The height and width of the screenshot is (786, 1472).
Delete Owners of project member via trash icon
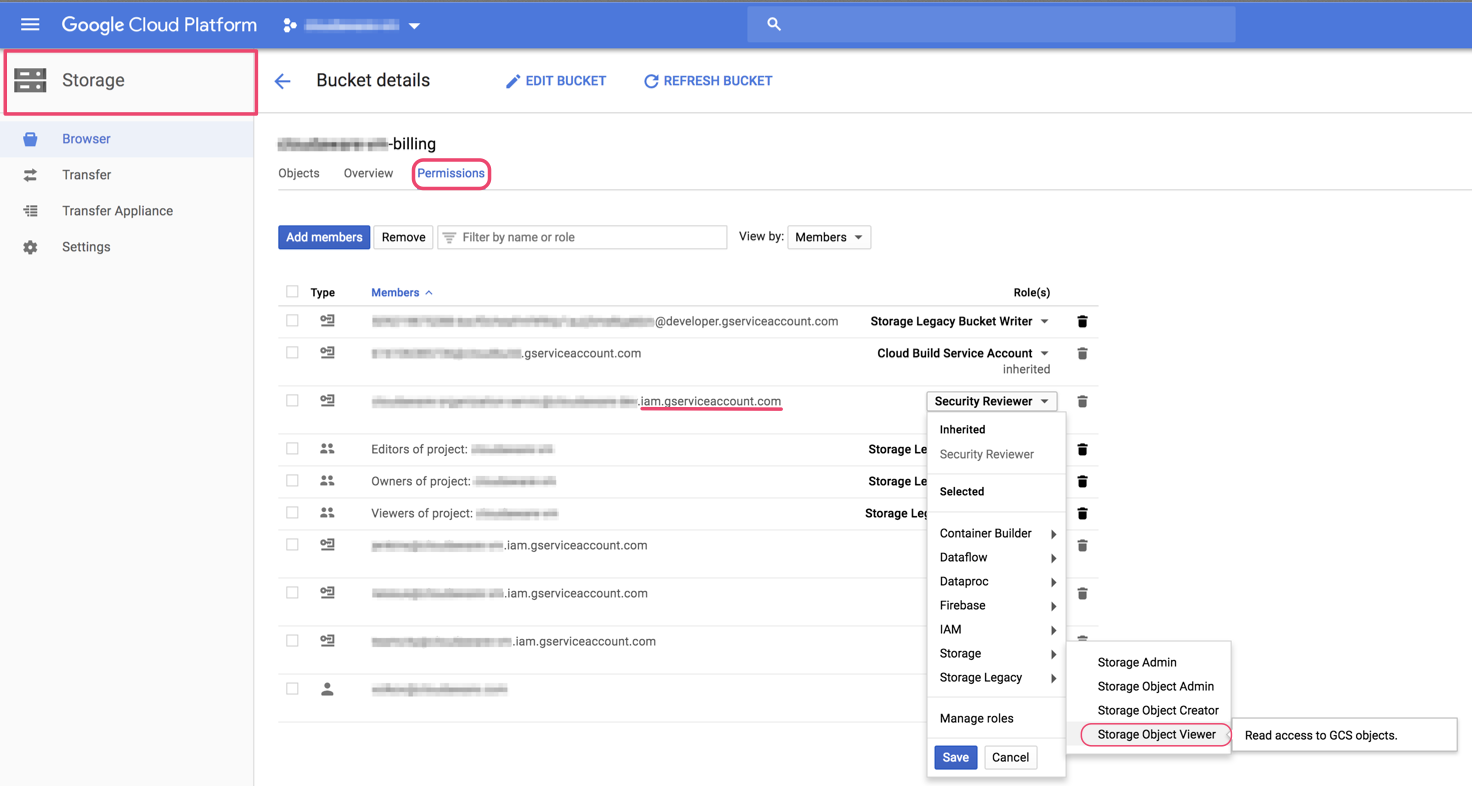coord(1082,481)
